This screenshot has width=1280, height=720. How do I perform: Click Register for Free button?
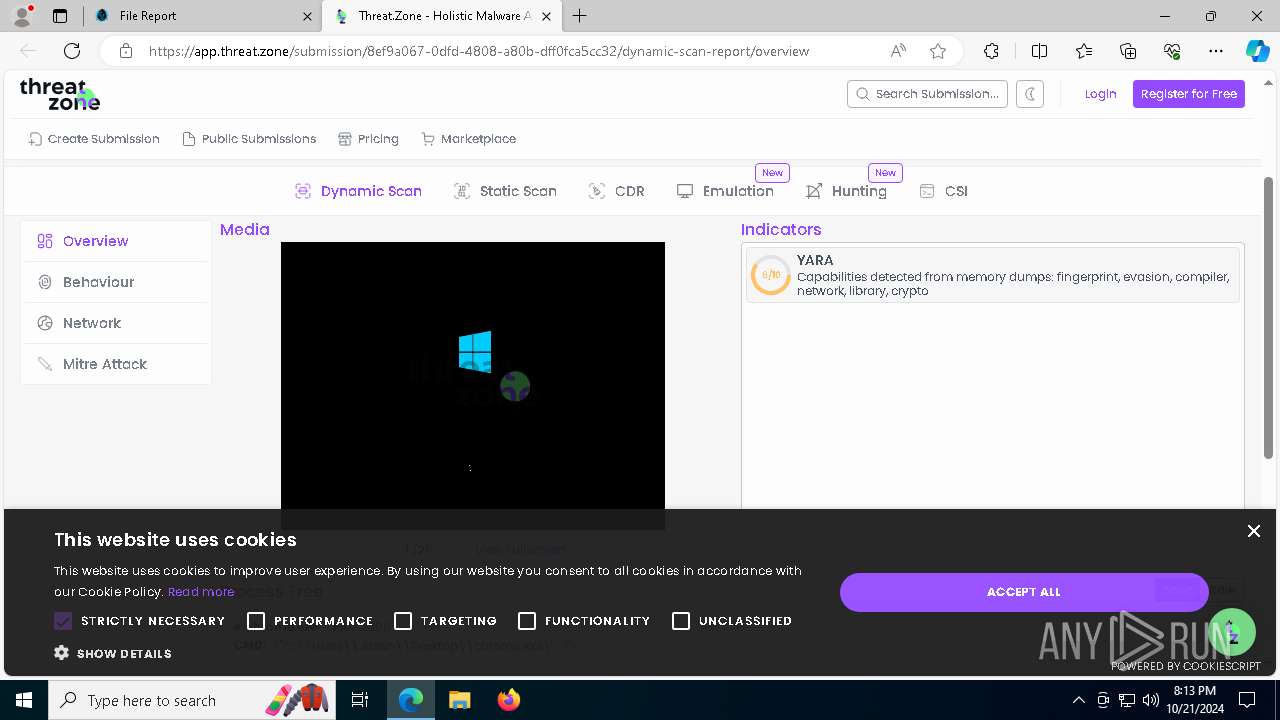point(1188,94)
